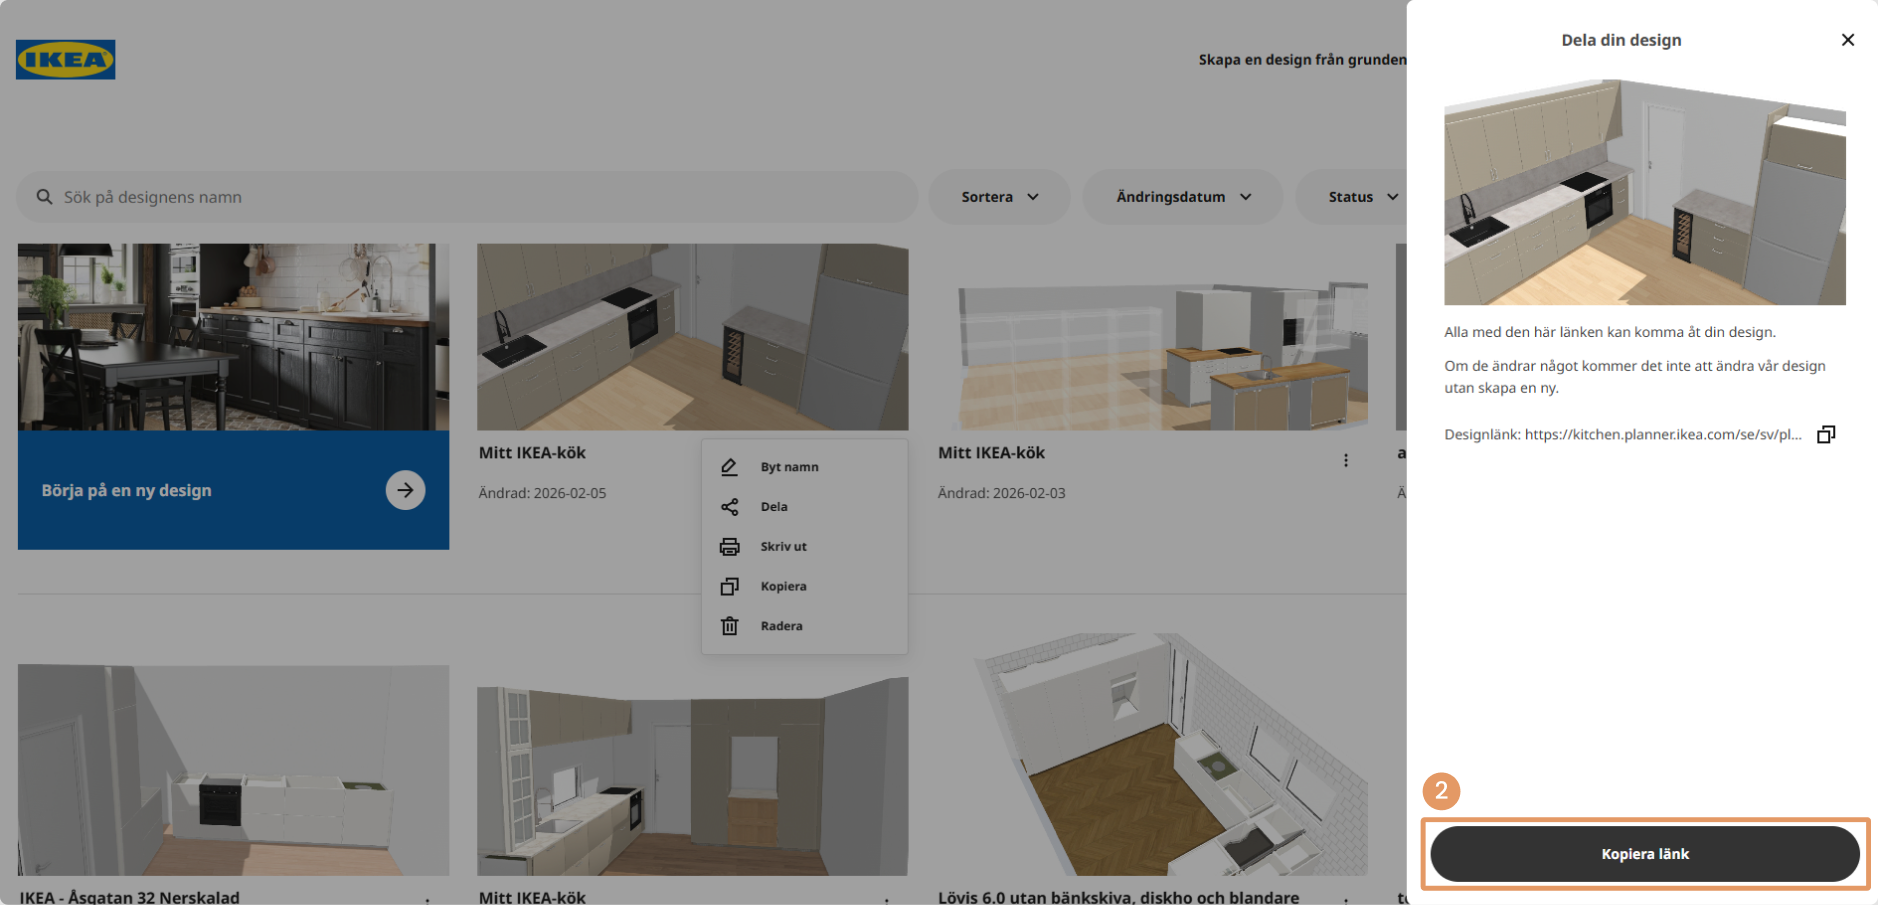Choose 'Skriv ut' in the context menu
The image size is (1878, 905).
(804, 547)
